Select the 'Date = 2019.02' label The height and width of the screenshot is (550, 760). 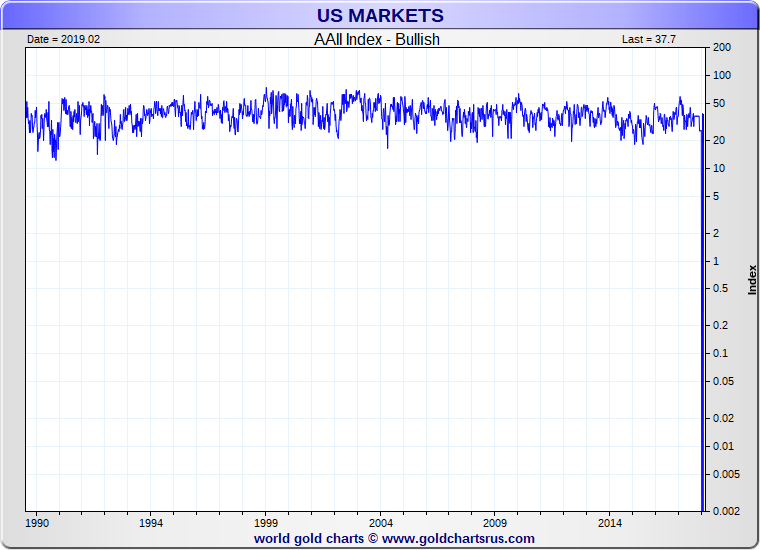point(65,39)
